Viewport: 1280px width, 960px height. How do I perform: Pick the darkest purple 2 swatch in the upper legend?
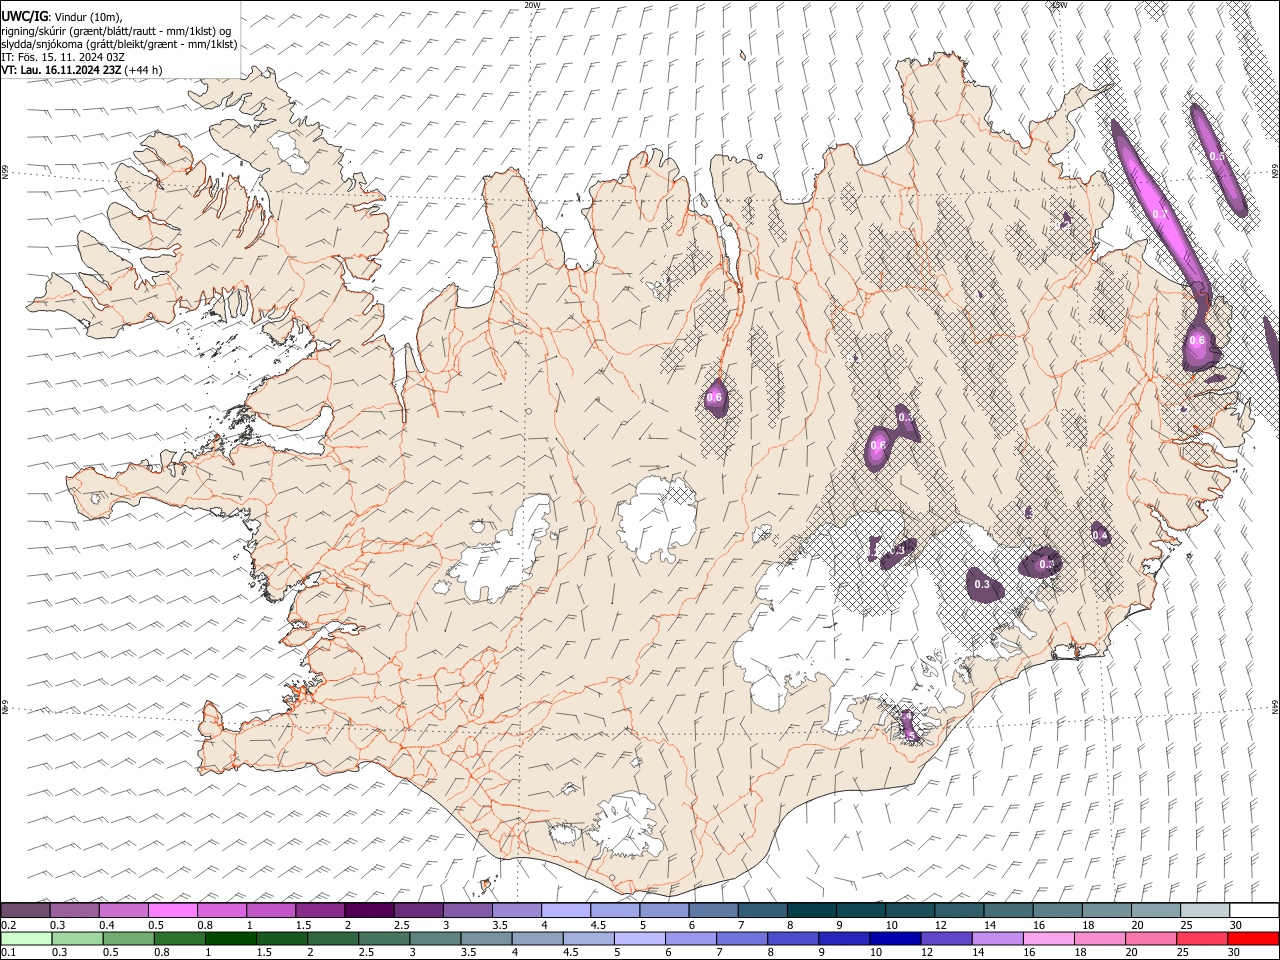click(369, 911)
